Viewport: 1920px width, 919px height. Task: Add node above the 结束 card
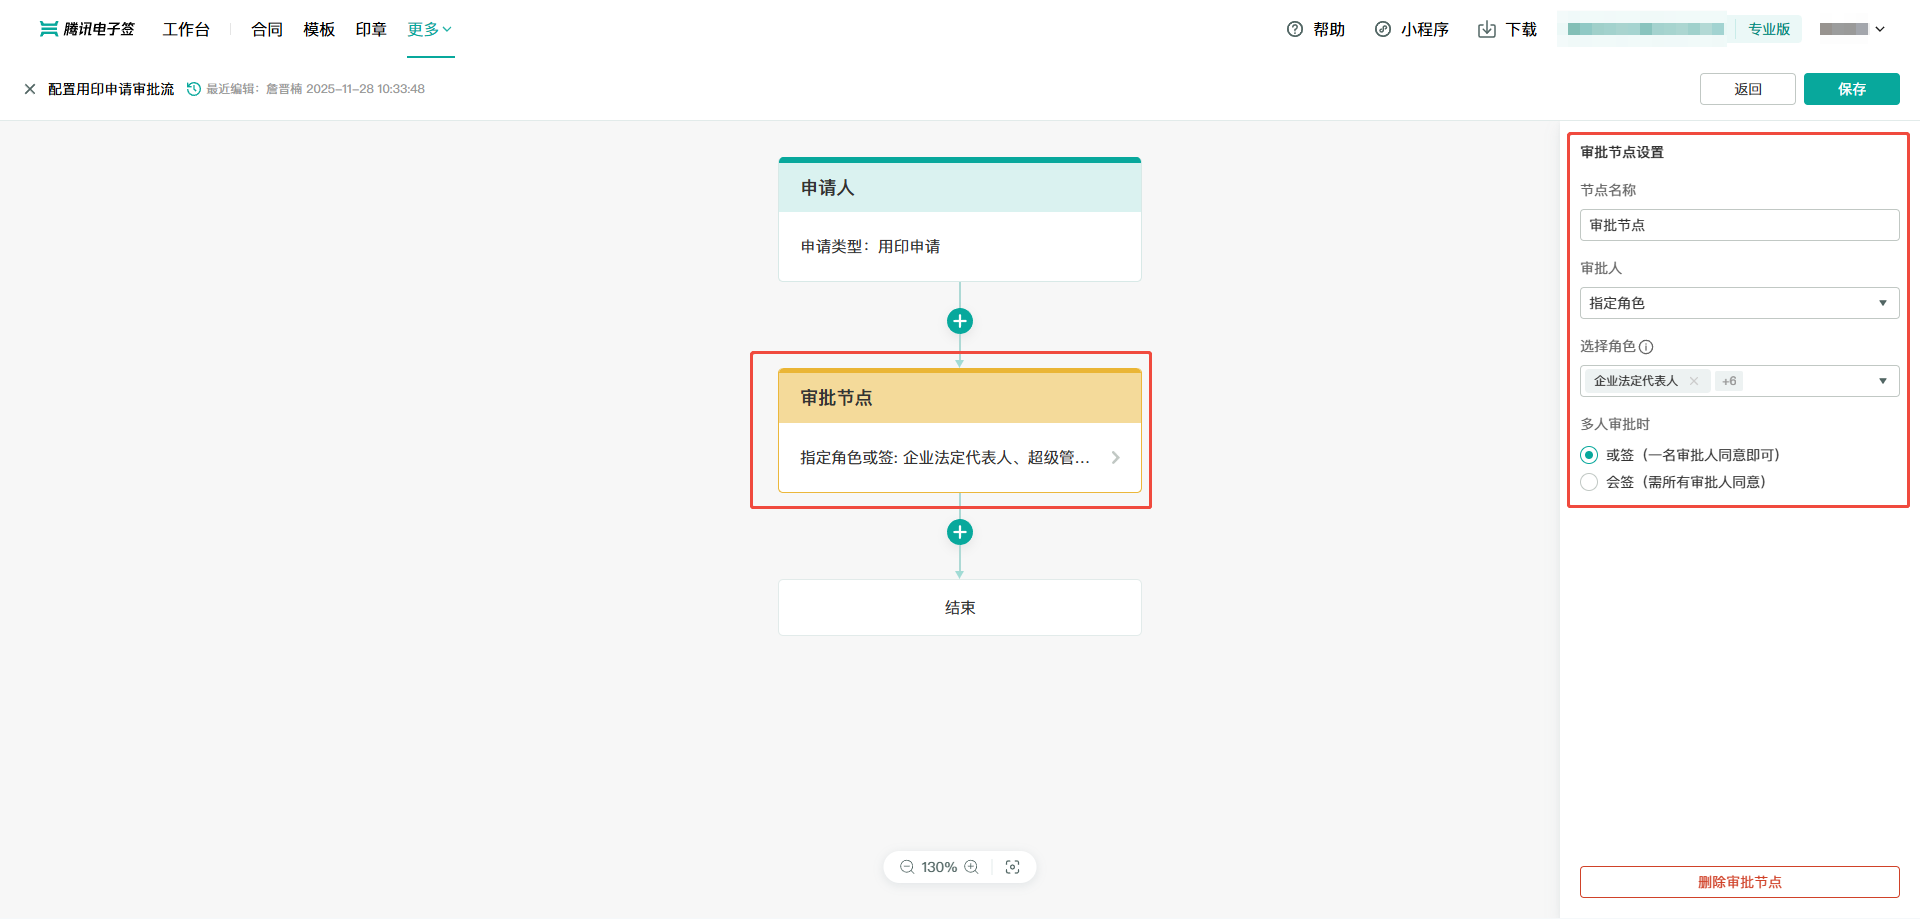click(x=960, y=532)
